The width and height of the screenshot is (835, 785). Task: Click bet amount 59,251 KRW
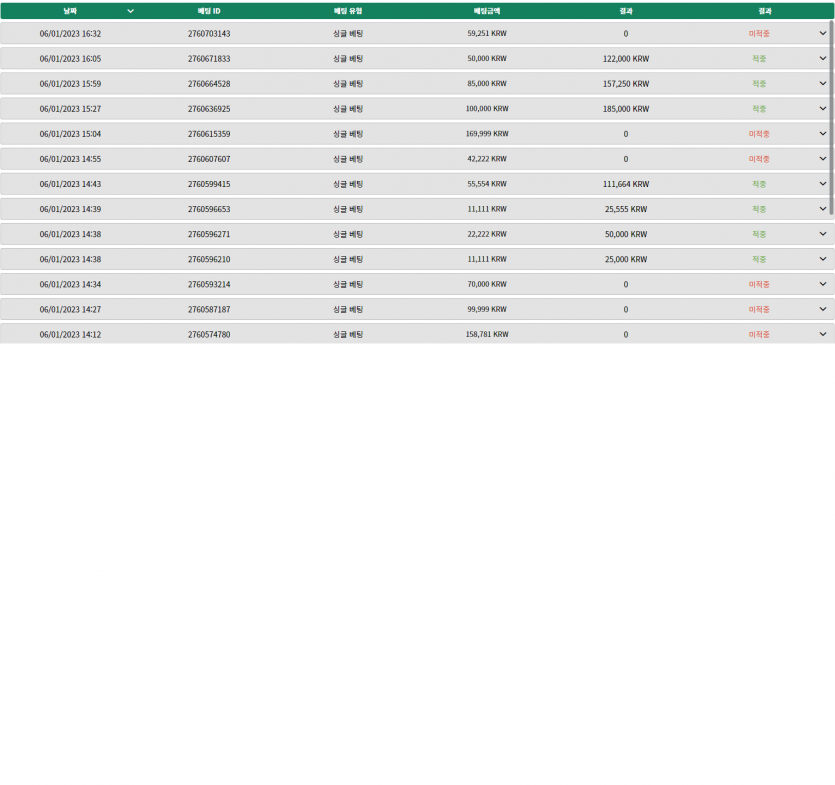pos(487,33)
